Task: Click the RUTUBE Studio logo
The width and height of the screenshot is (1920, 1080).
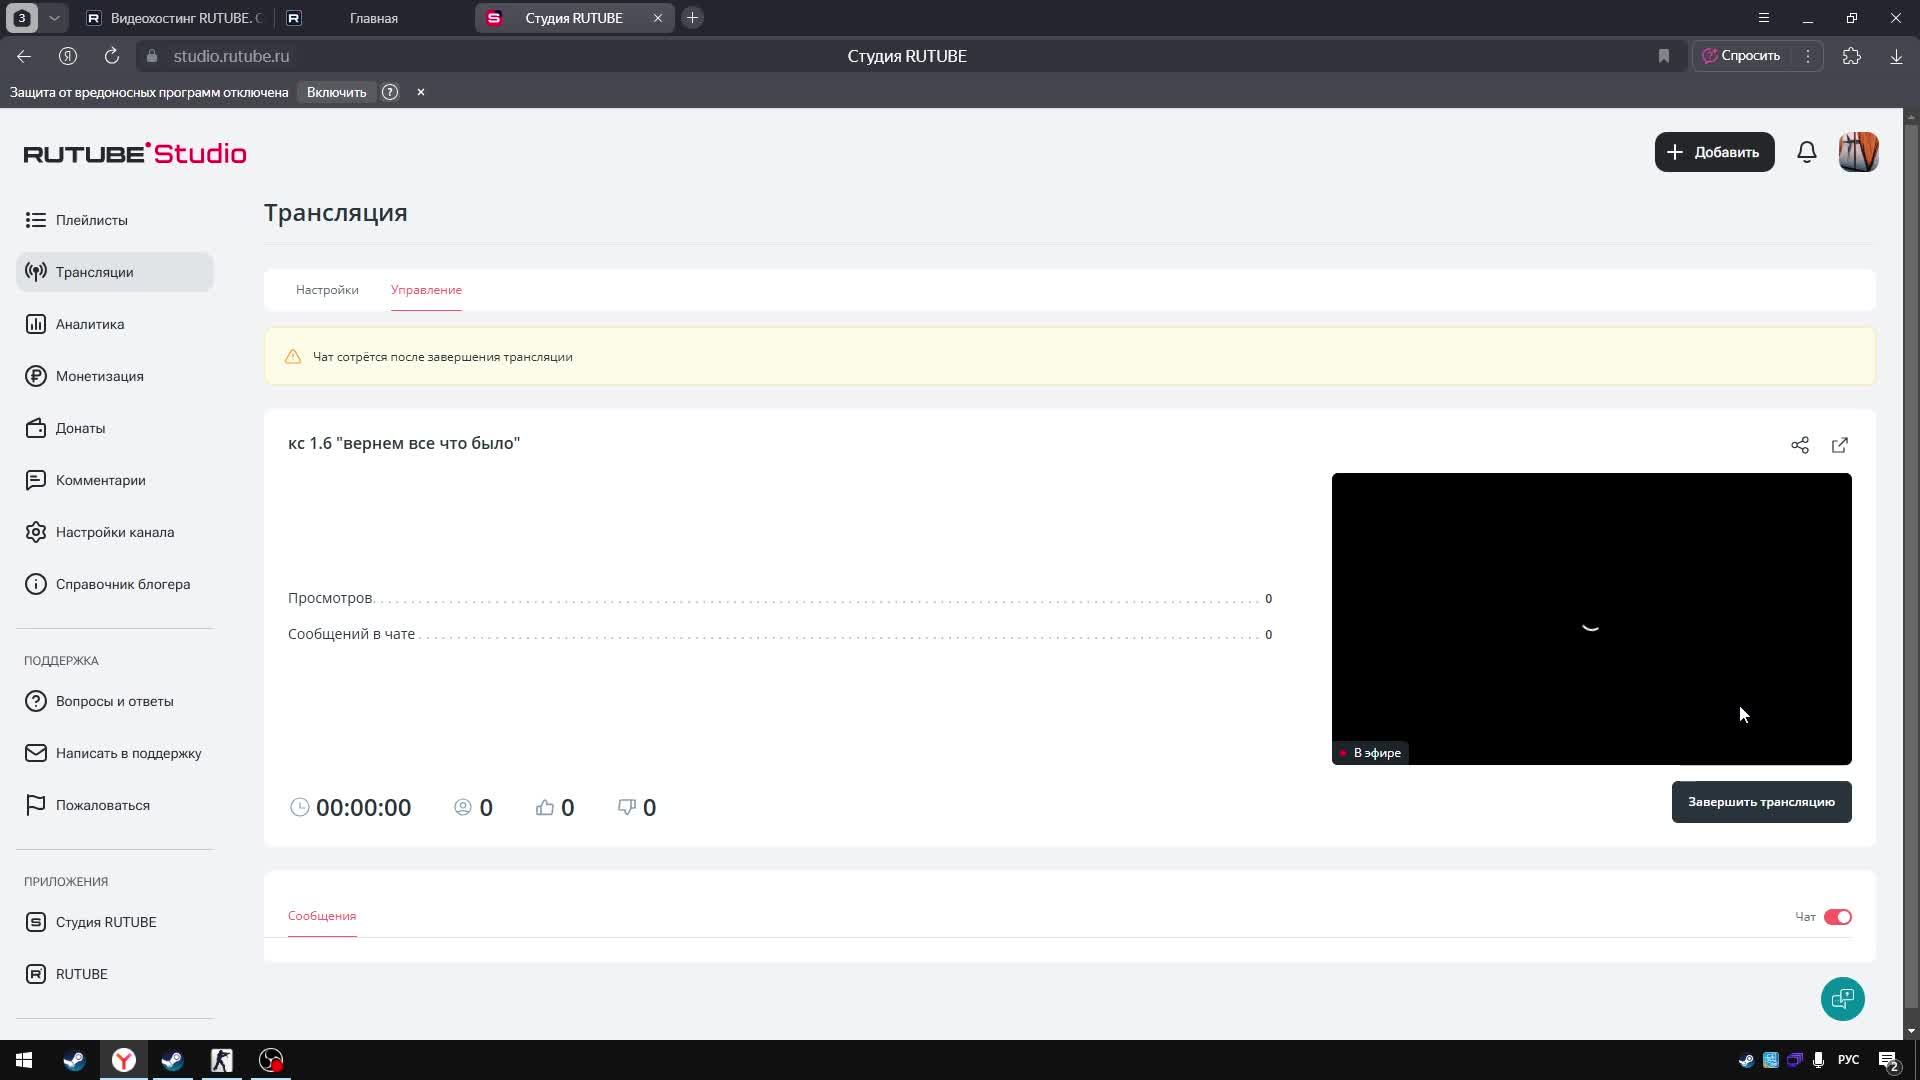Action: tap(135, 153)
